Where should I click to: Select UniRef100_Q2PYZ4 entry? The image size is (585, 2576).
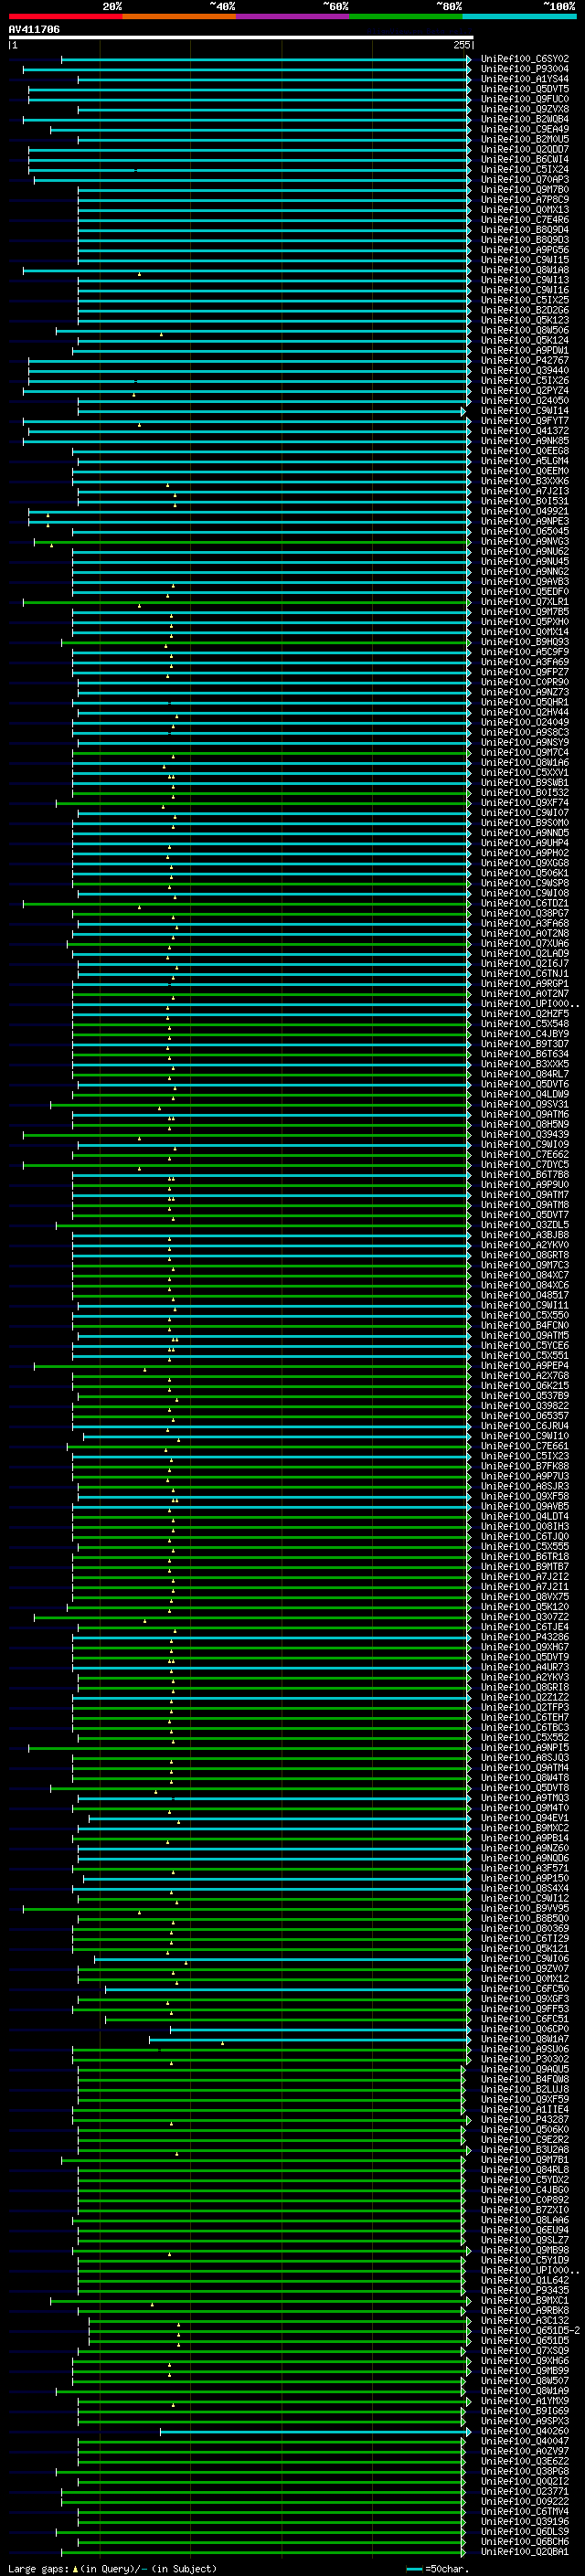[524, 391]
